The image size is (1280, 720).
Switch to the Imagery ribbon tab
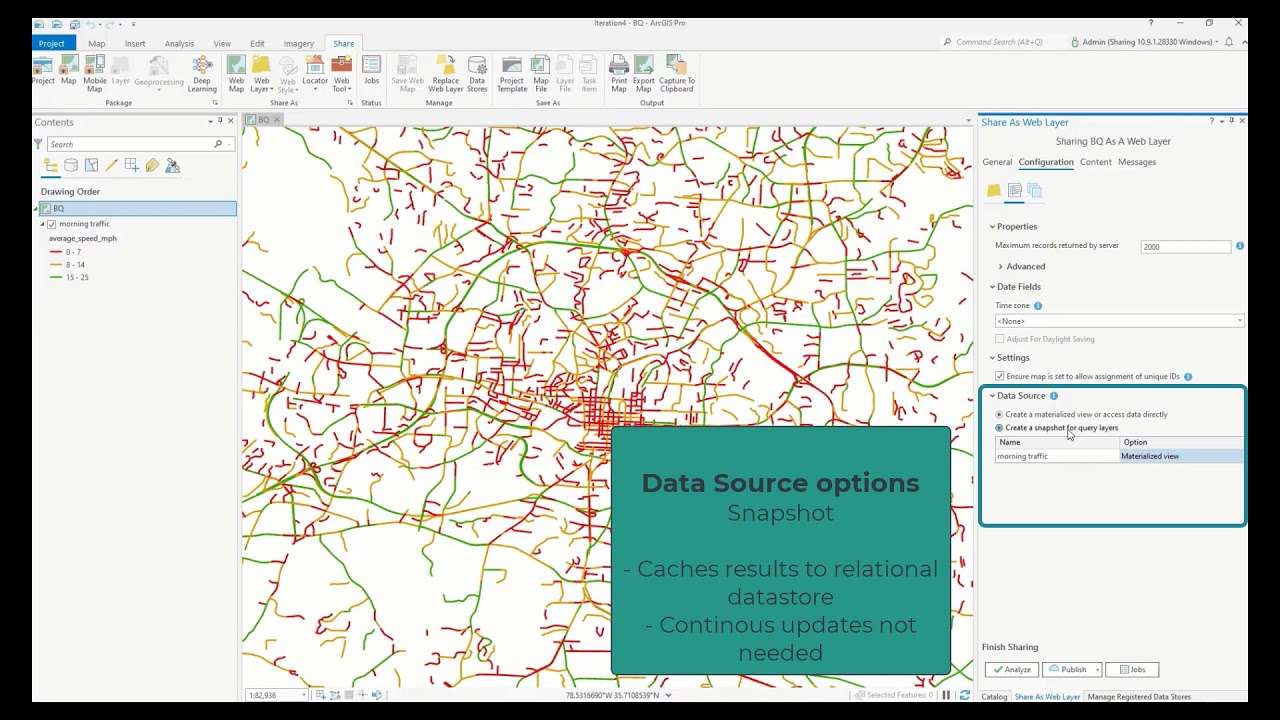pyautogui.click(x=298, y=44)
